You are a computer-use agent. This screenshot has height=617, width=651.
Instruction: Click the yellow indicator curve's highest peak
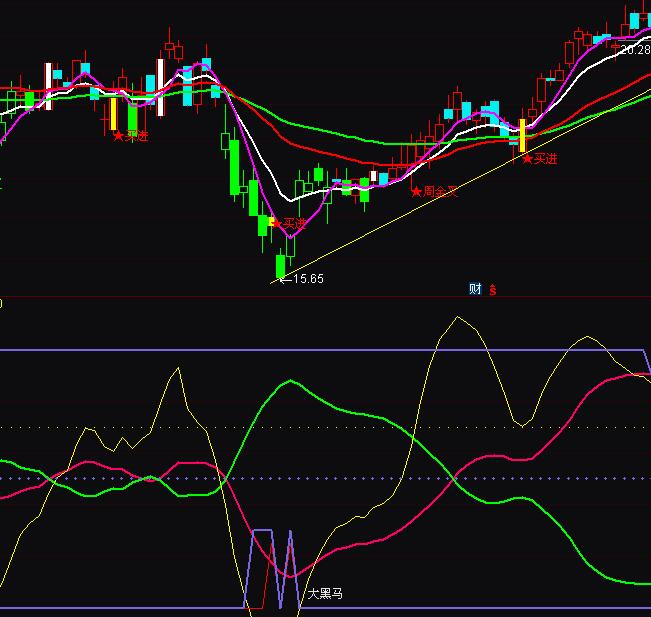[x=458, y=318]
